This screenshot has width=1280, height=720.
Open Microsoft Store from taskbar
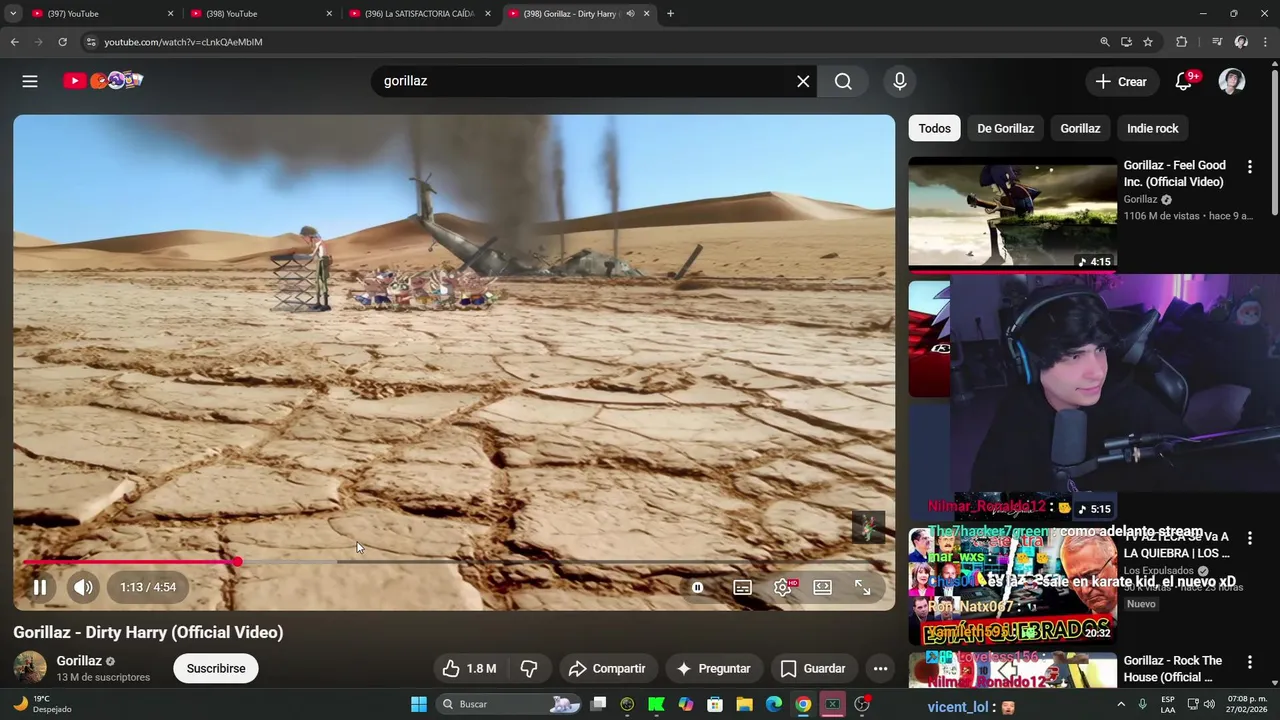[715, 704]
